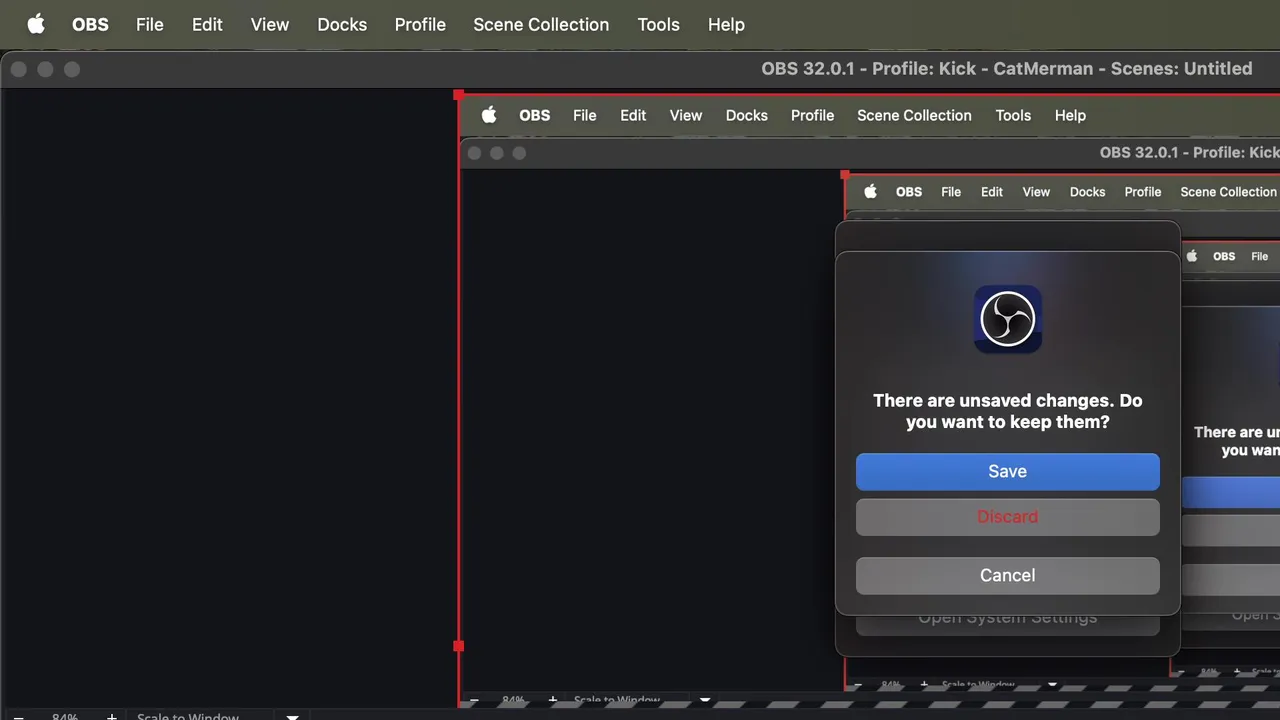Click the Apple logo beside the third-level OBS menu

(x=870, y=191)
